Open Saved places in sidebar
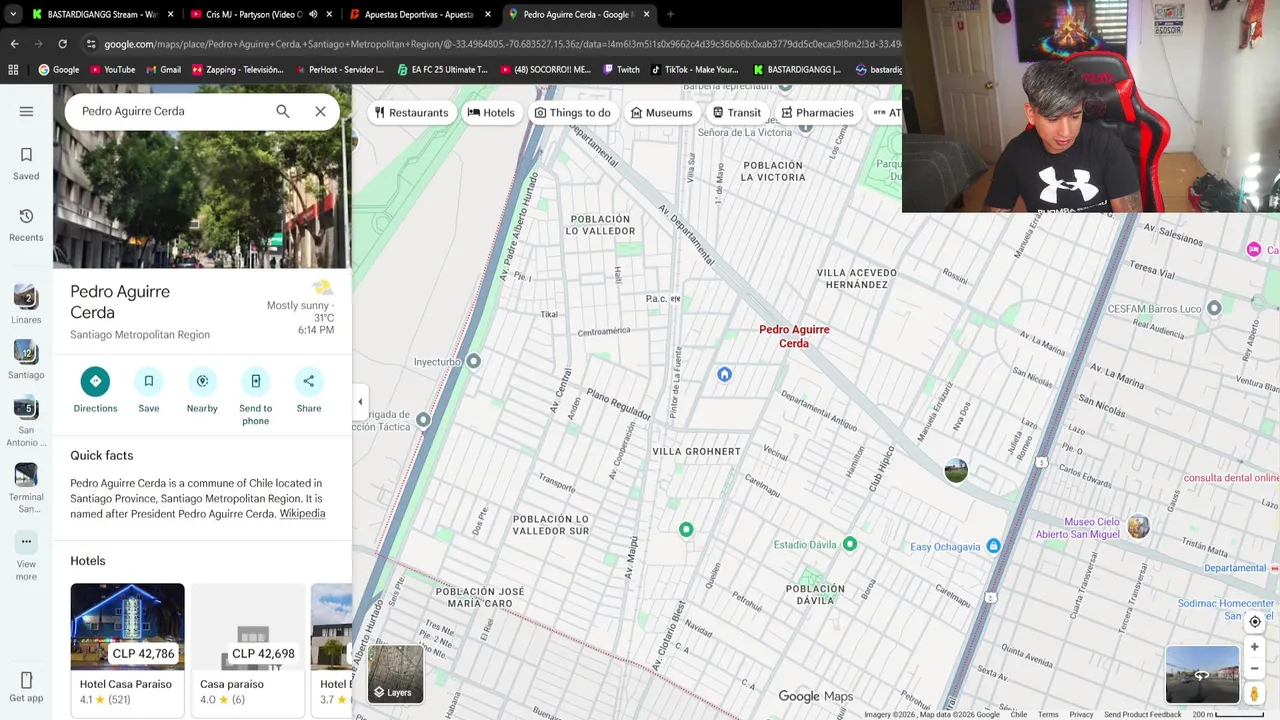This screenshot has width=1280, height=720. (26, 164)
